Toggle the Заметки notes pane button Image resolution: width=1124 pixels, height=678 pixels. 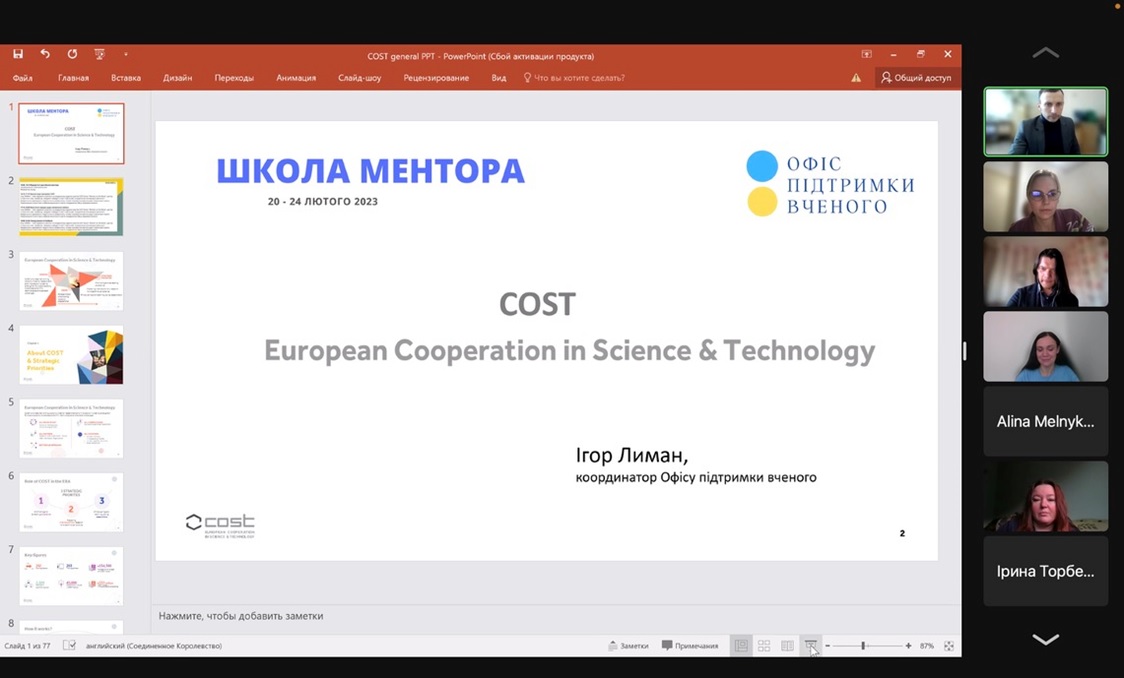click(x=628, y=646)
